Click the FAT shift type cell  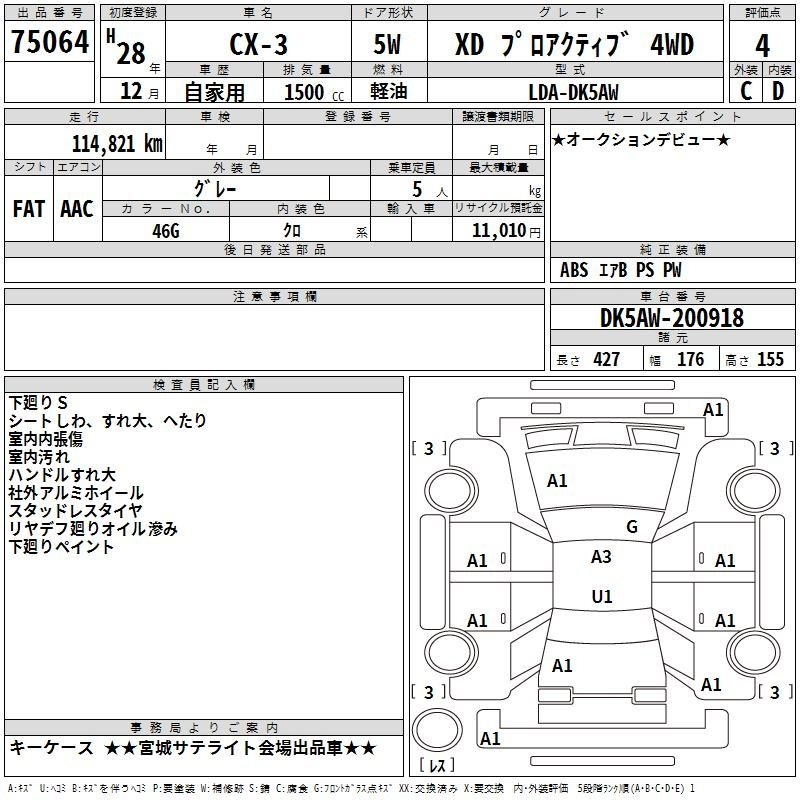(x=28, y=208)
